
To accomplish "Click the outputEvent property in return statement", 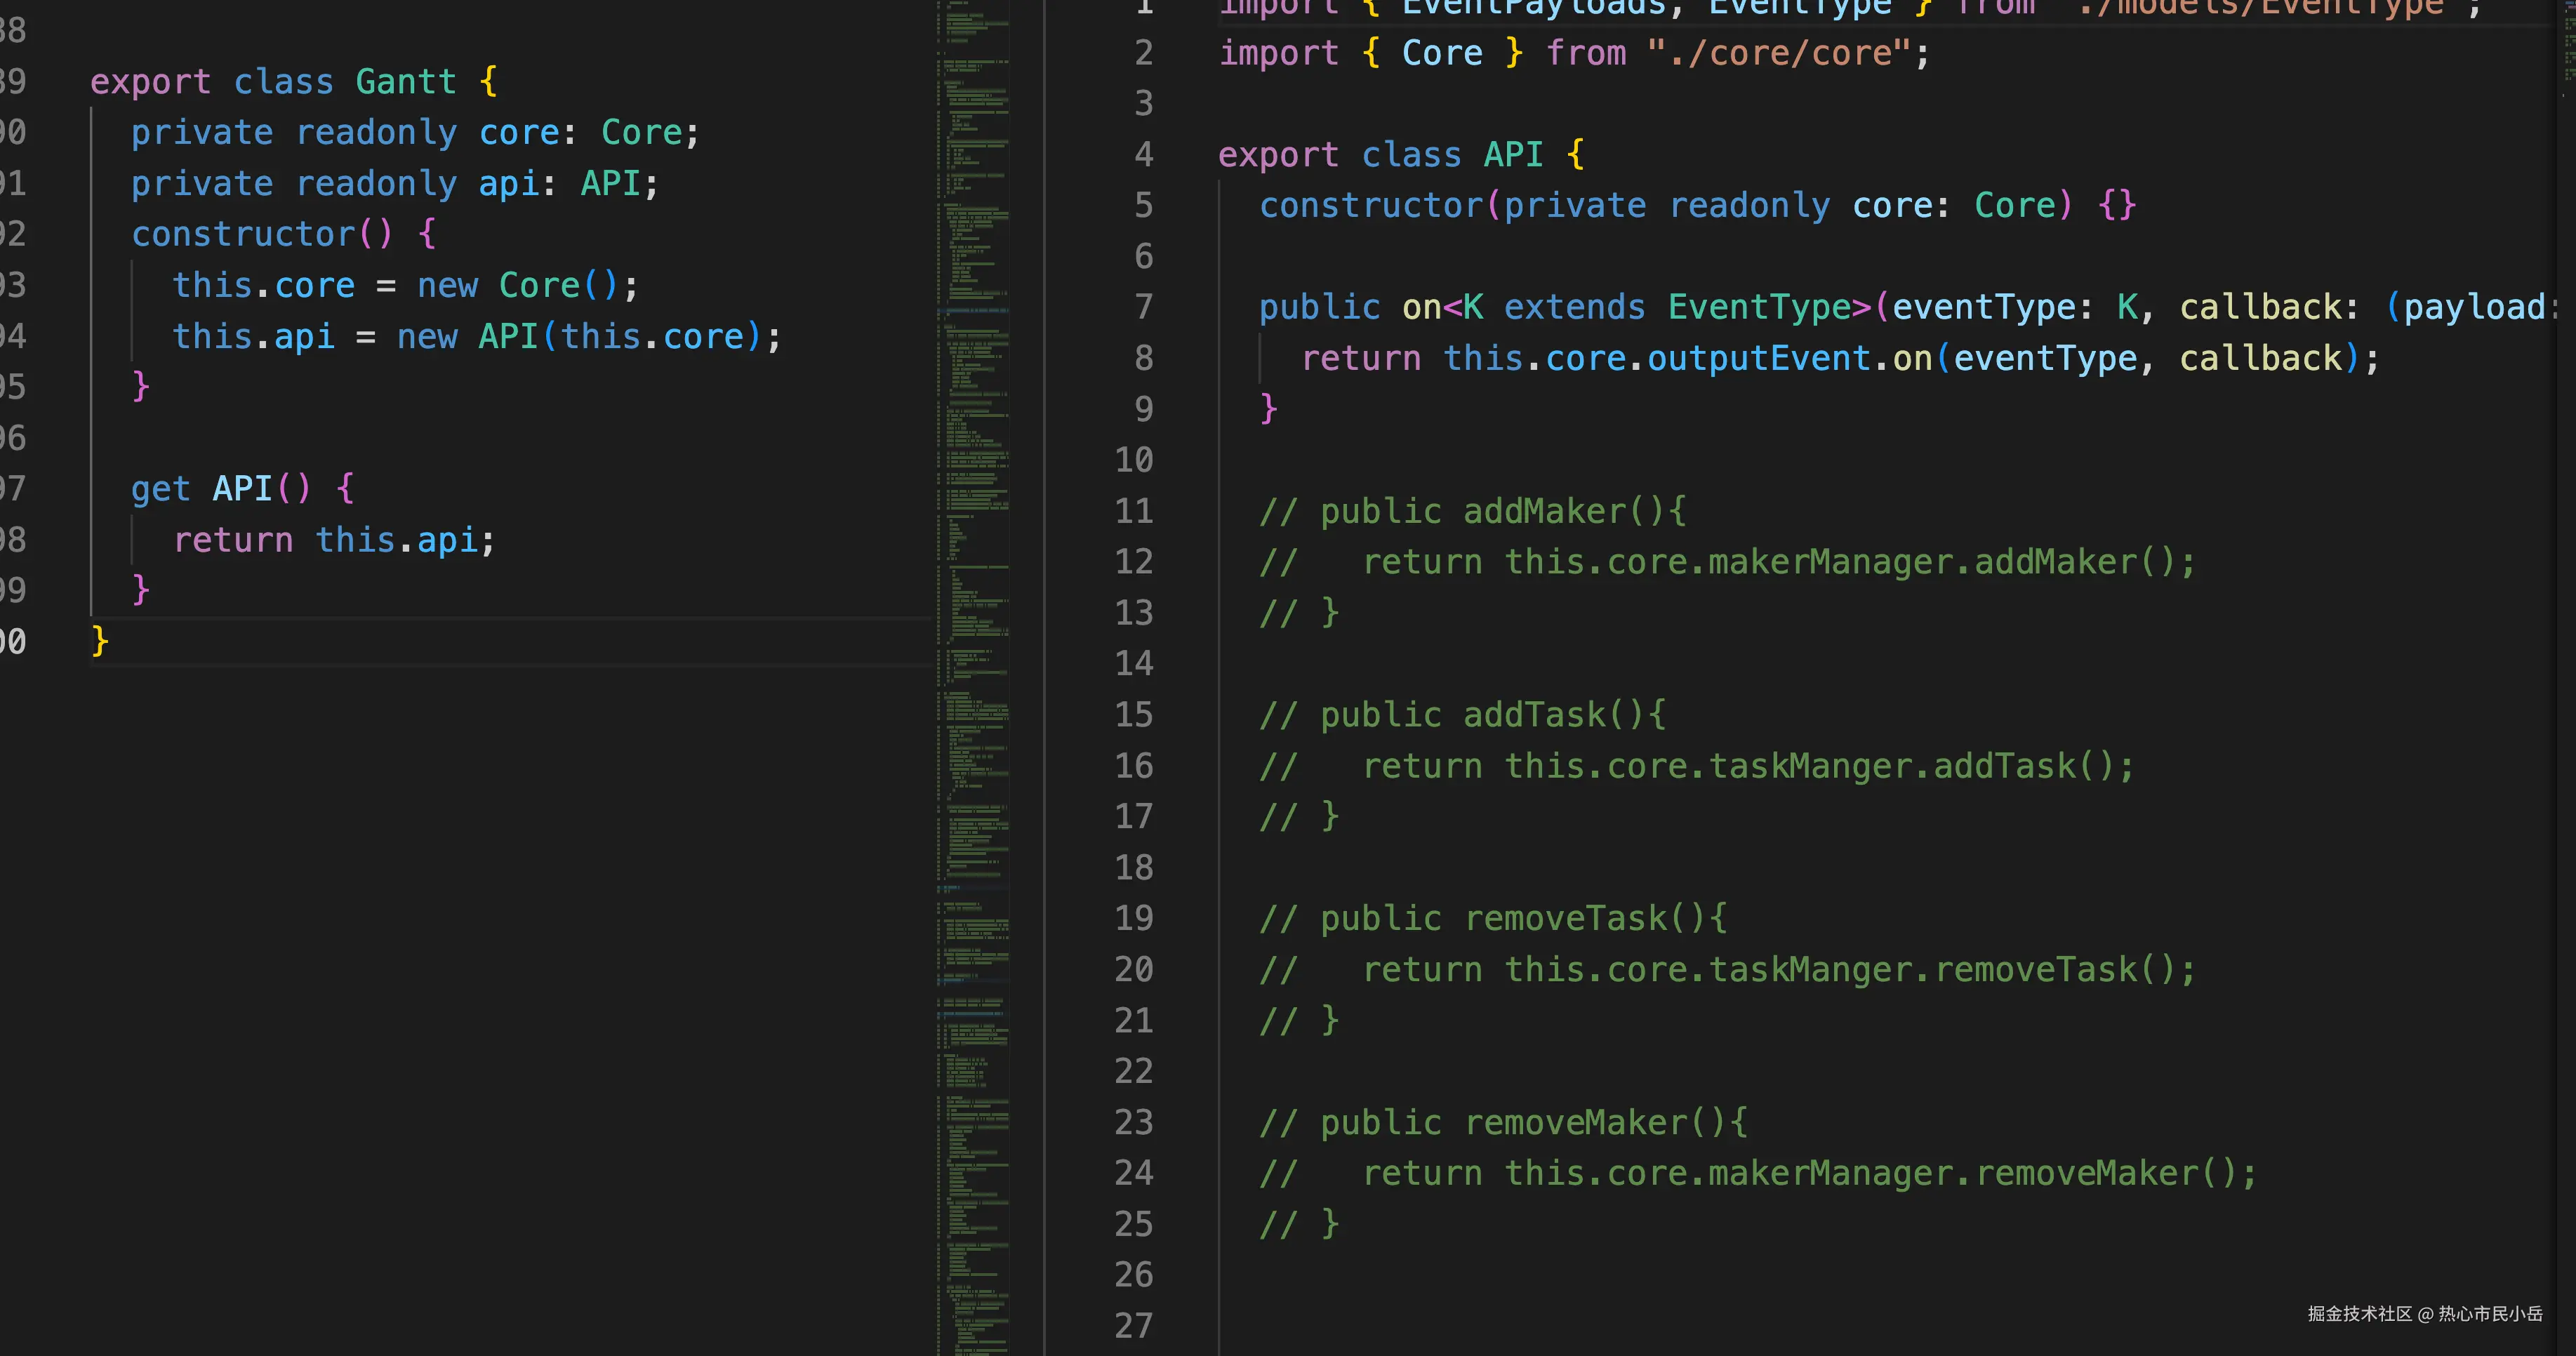I will pos(1758,358).
